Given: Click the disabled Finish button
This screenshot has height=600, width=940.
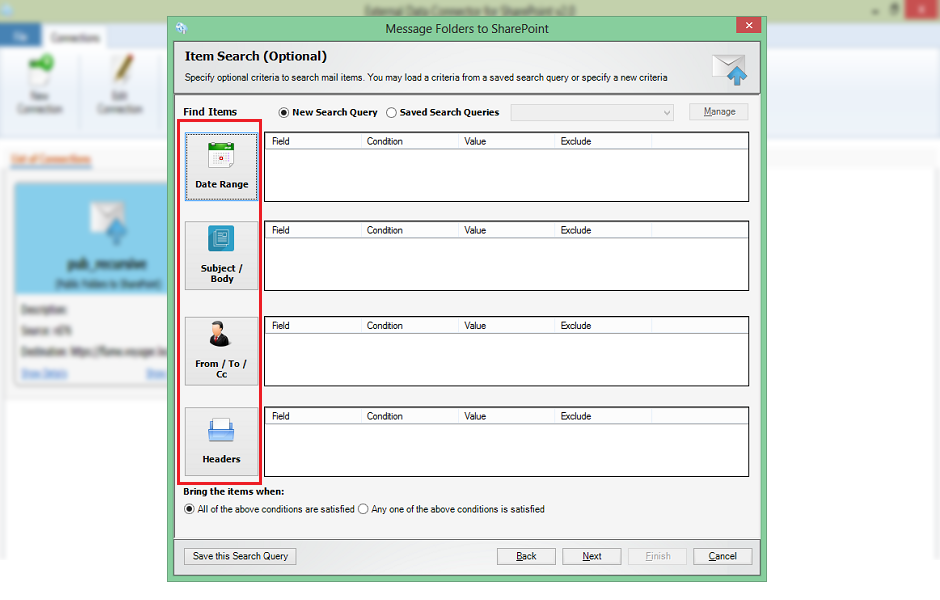Looking at the screenshot, I should (x=658, y=556).
